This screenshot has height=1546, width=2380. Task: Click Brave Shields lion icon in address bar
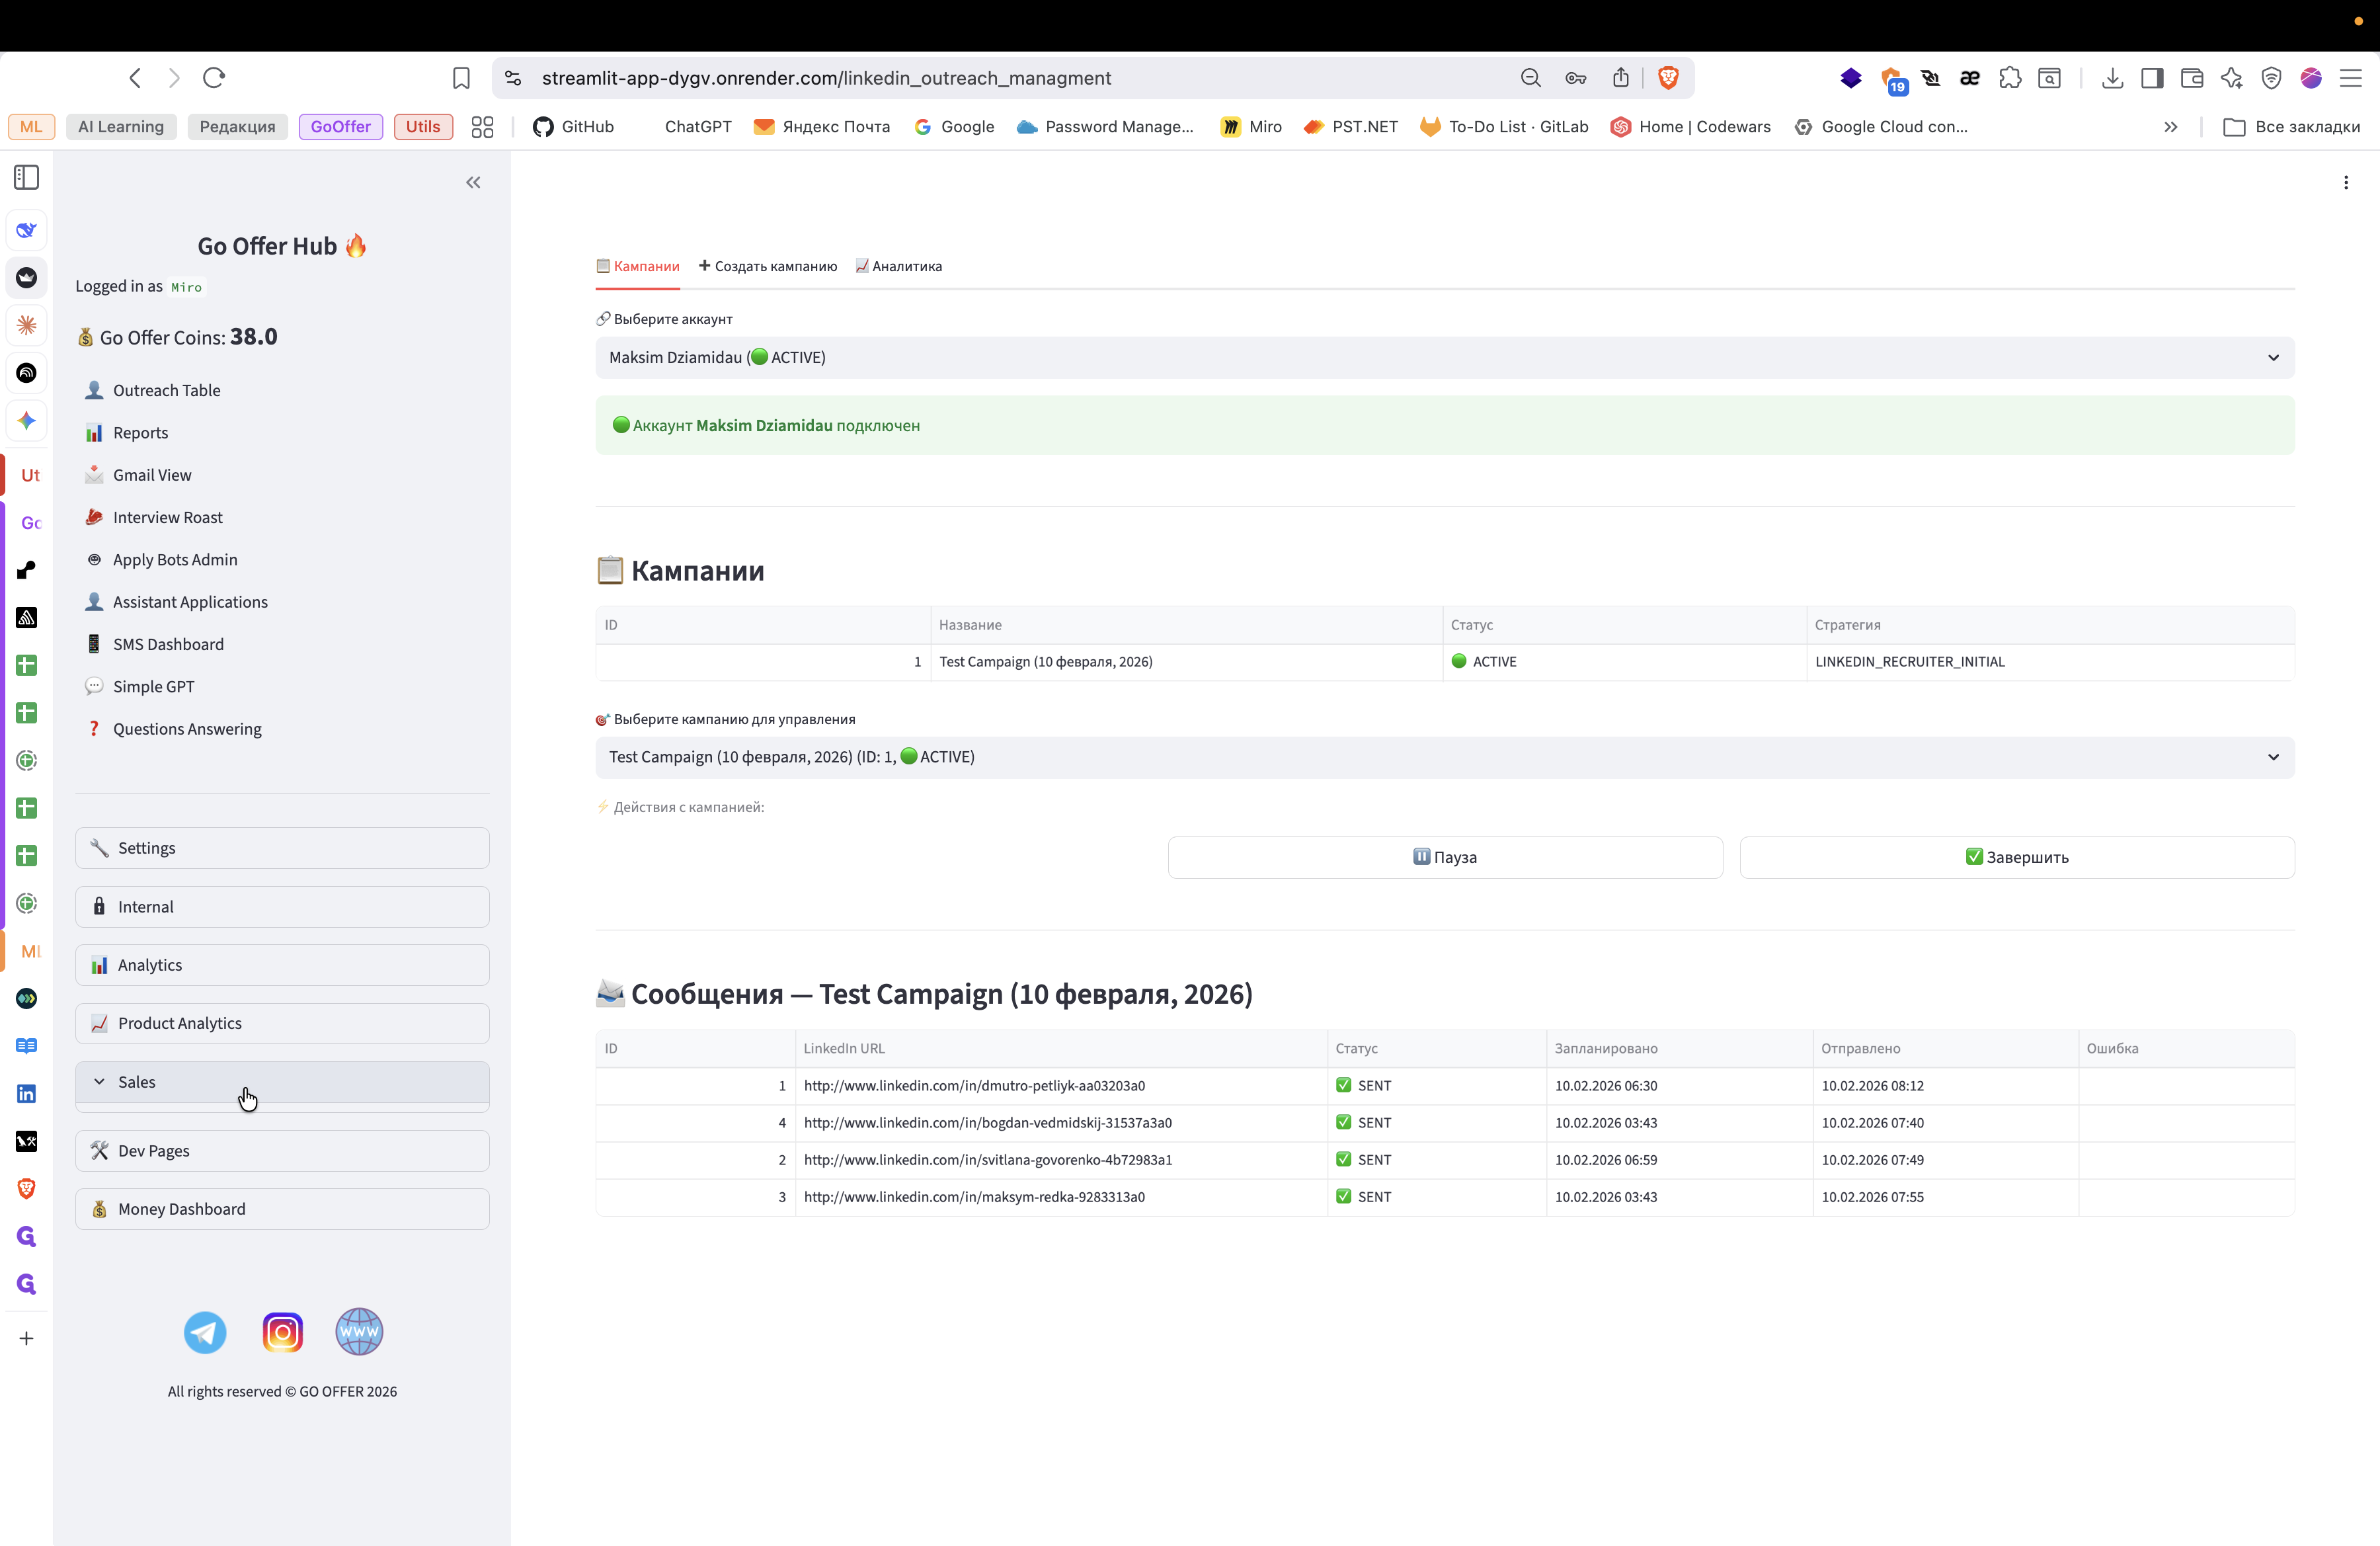[x=1667, y=78]
